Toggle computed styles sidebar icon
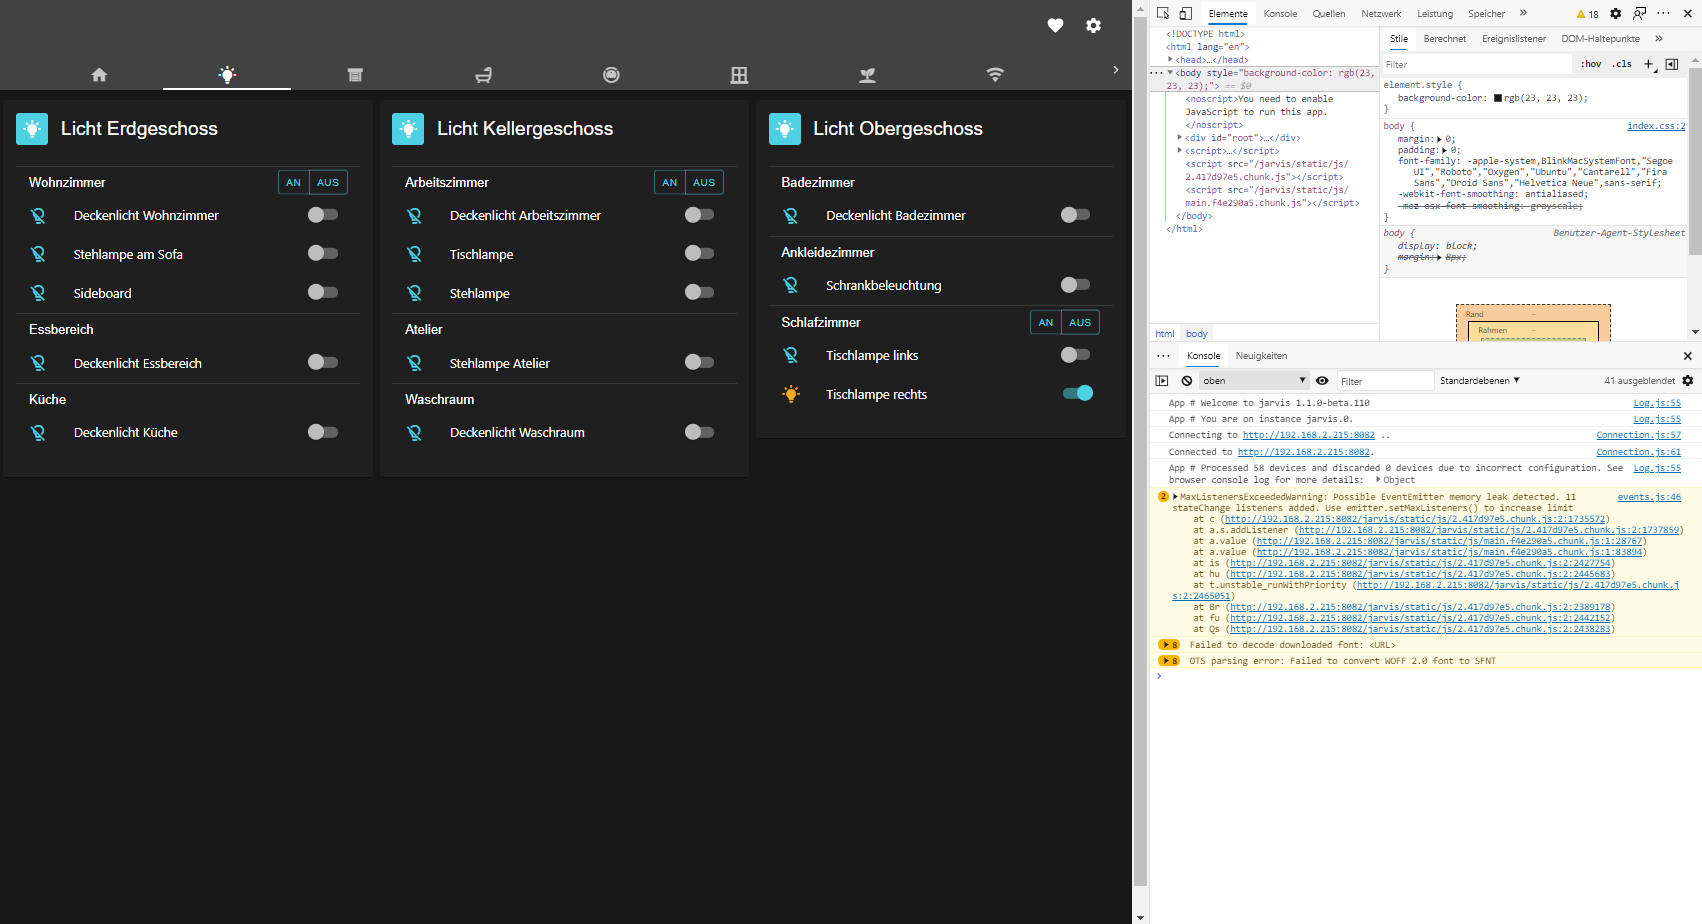1702x924 pixels. [x=1672, y=64]
